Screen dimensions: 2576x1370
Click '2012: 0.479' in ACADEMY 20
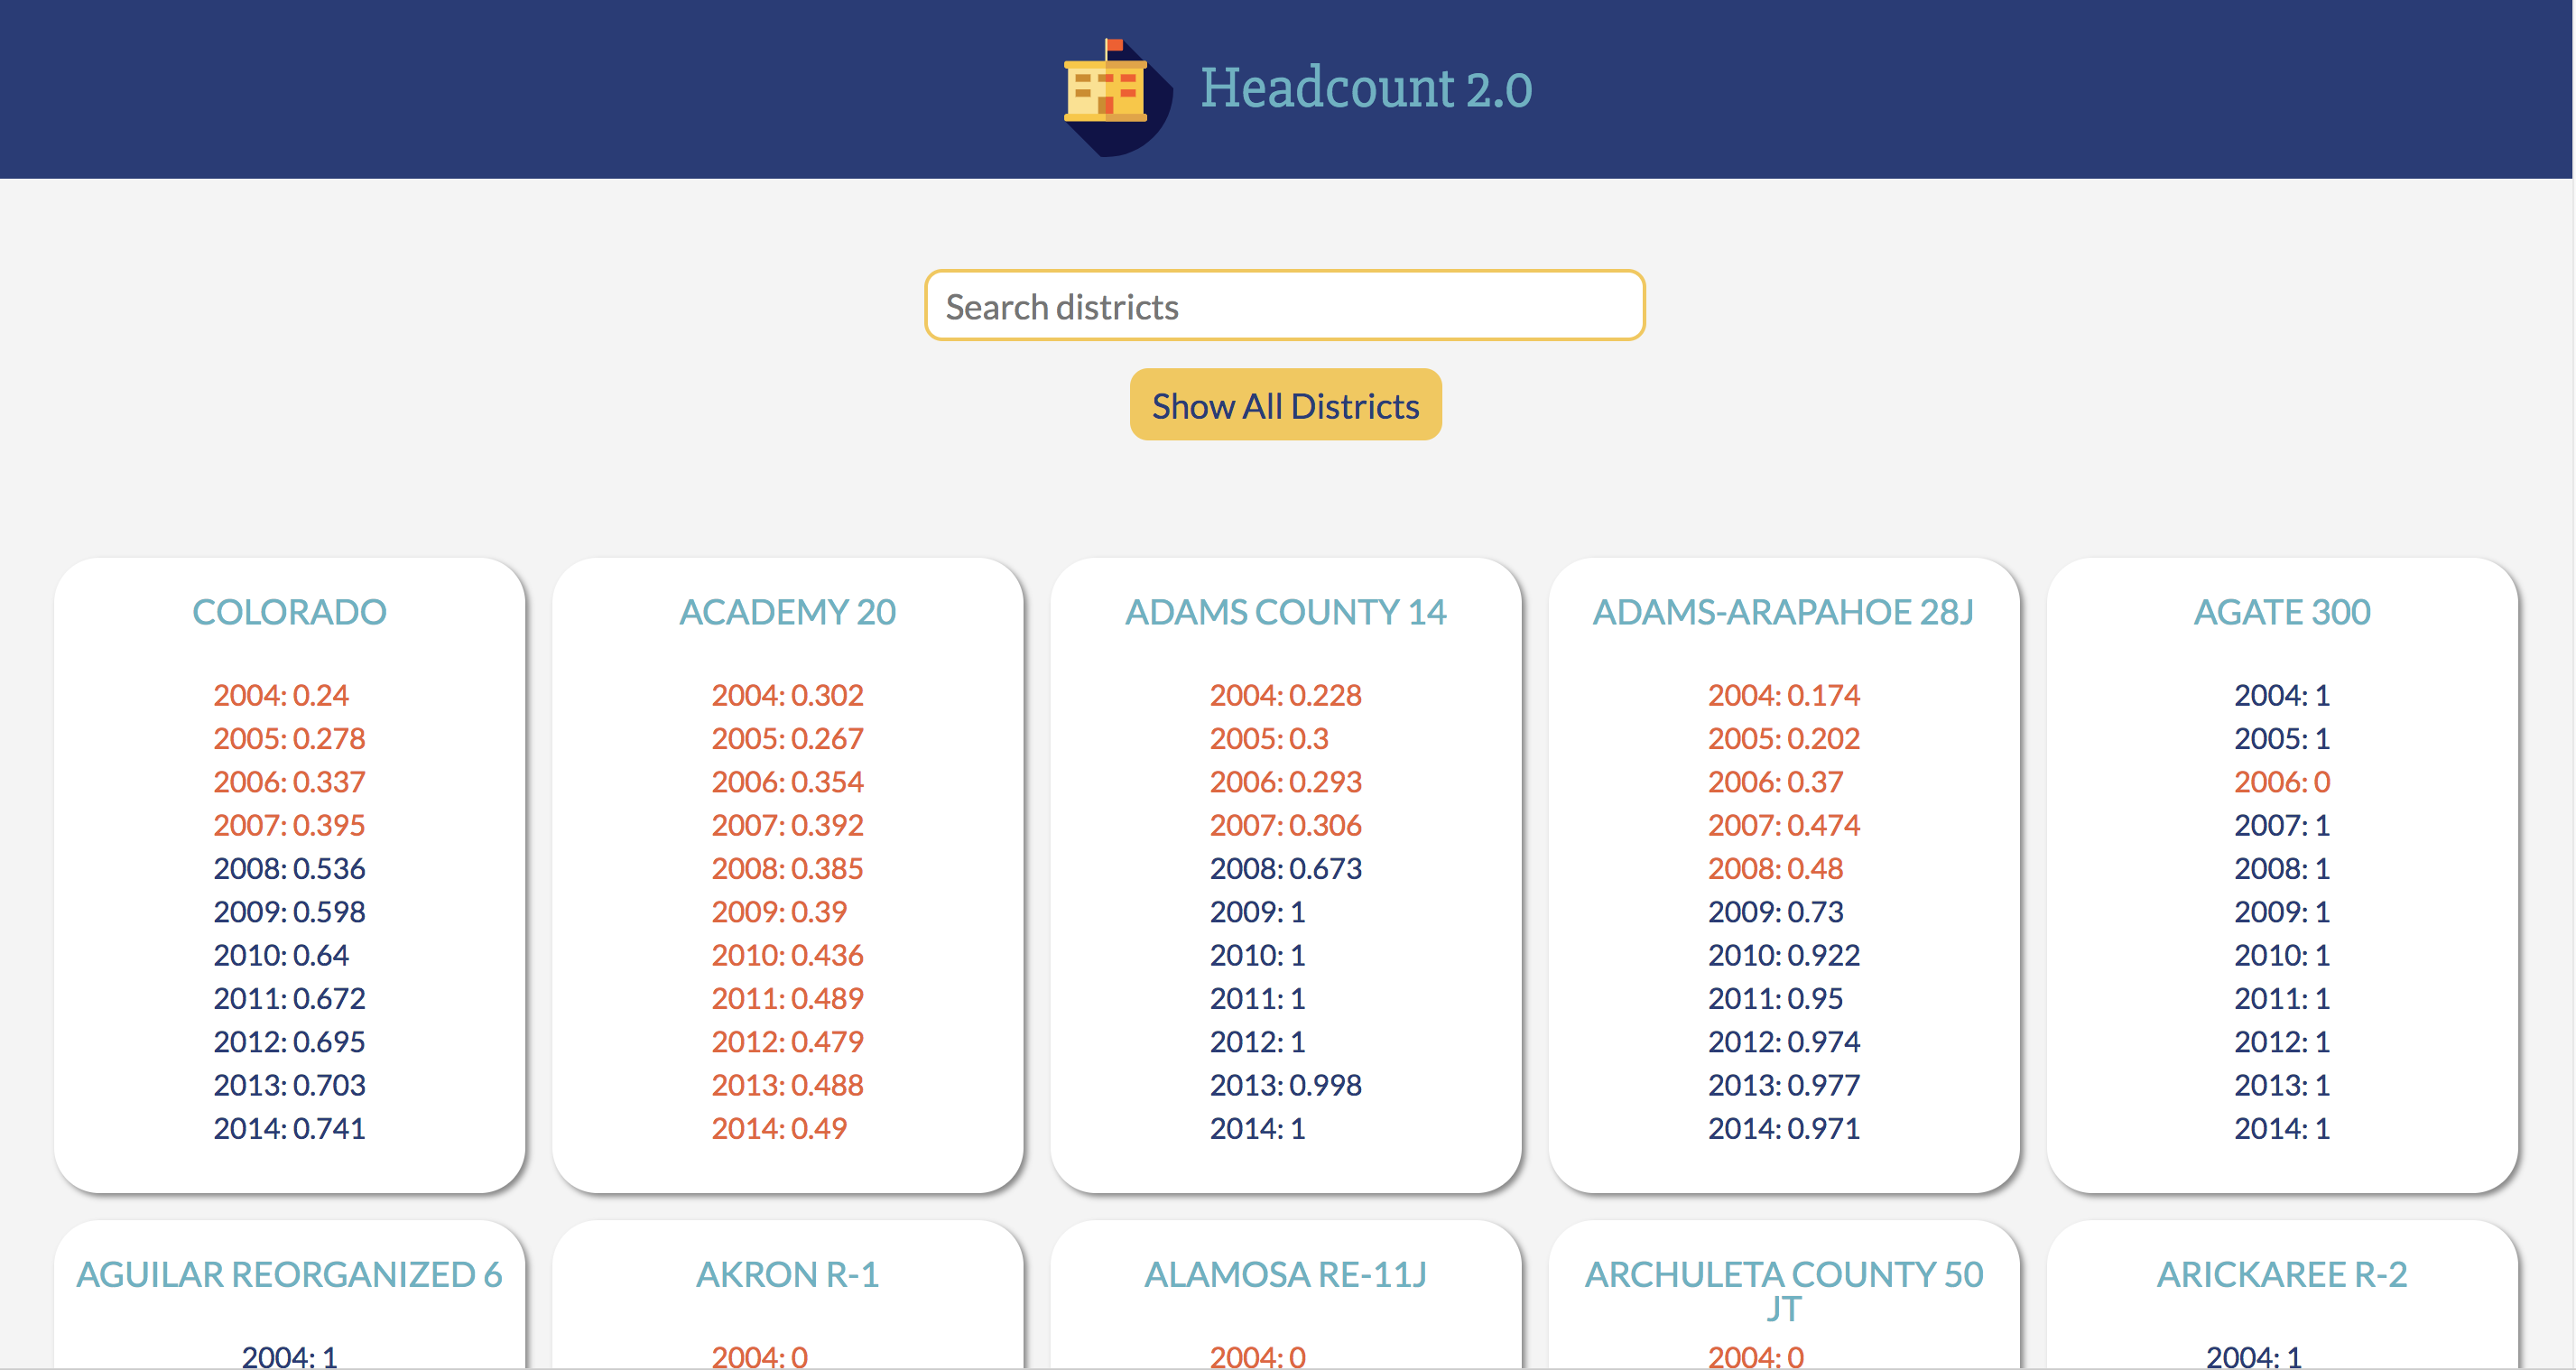pos(788,1042)
